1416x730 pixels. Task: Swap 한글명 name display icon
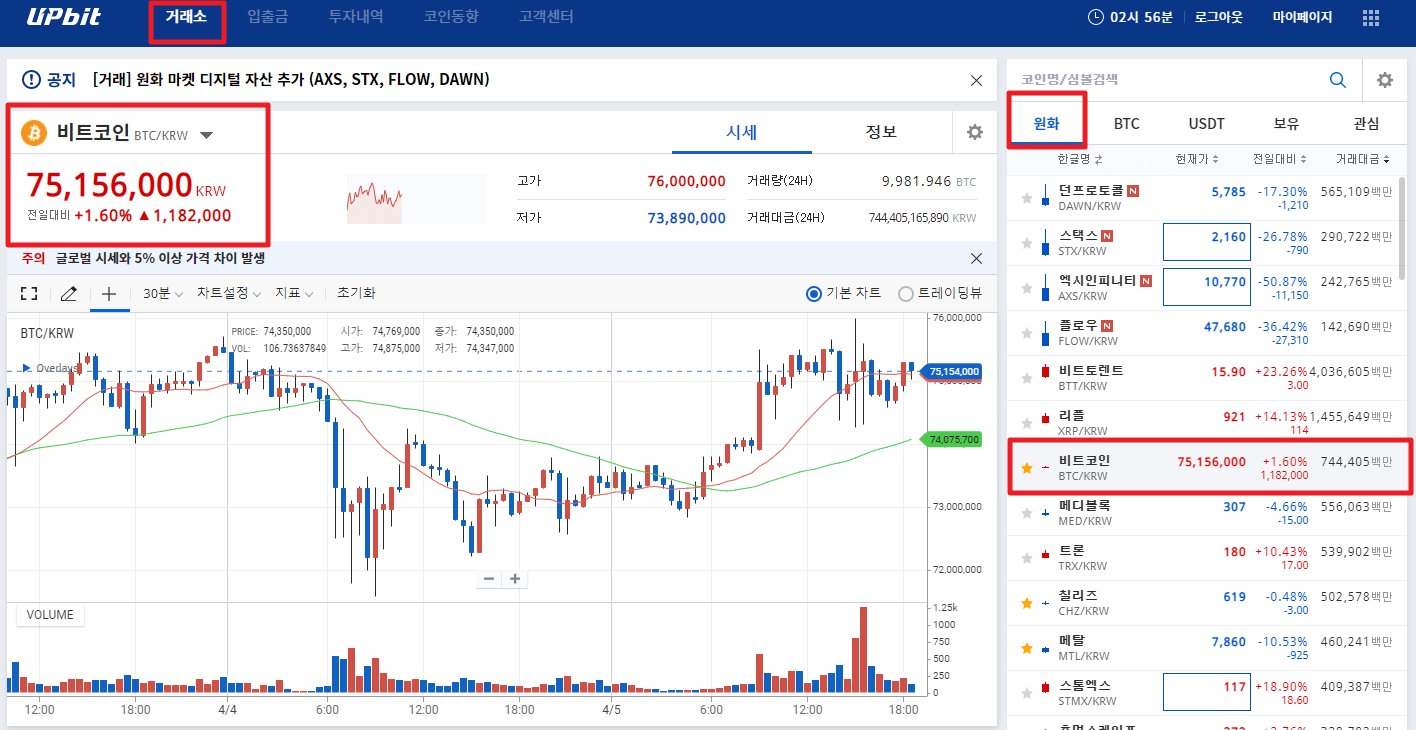(1098, 159)
